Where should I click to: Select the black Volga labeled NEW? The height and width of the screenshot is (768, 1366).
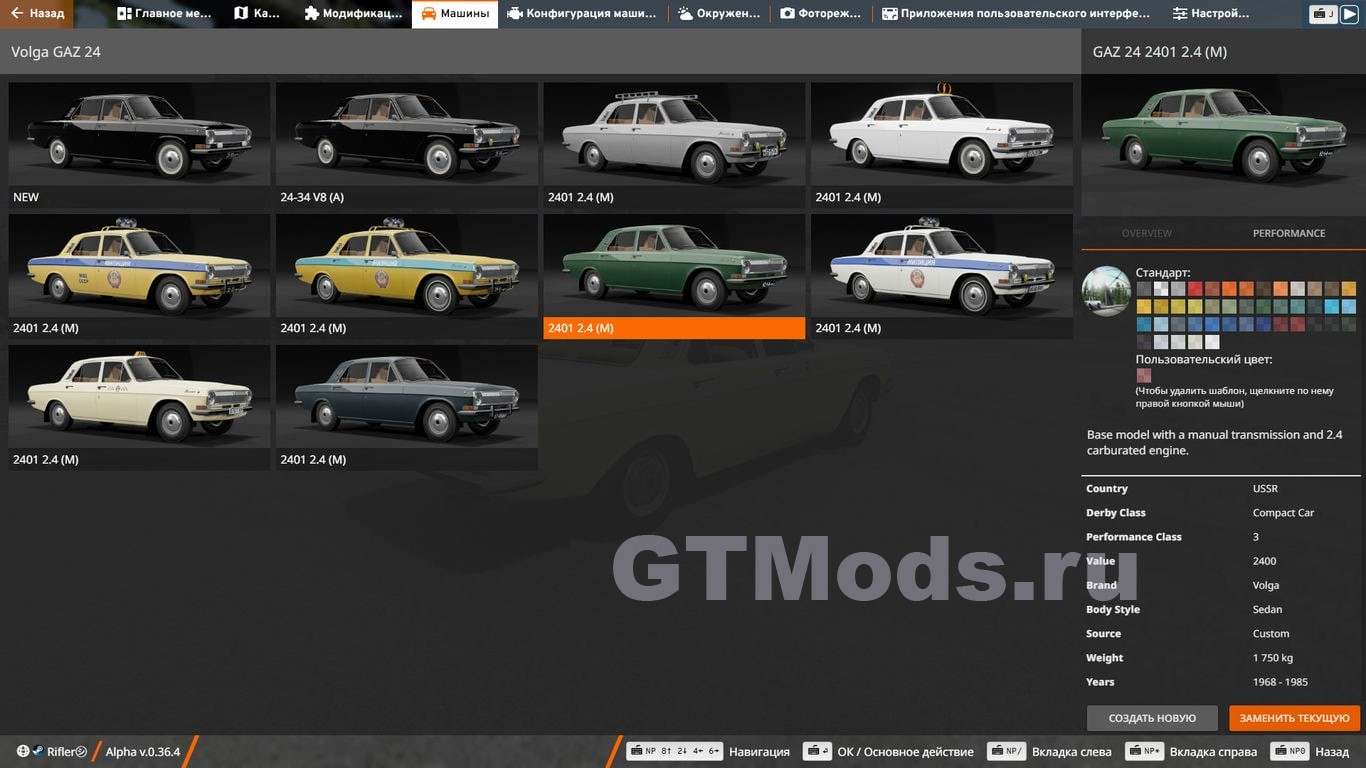(x=139, y=145)
